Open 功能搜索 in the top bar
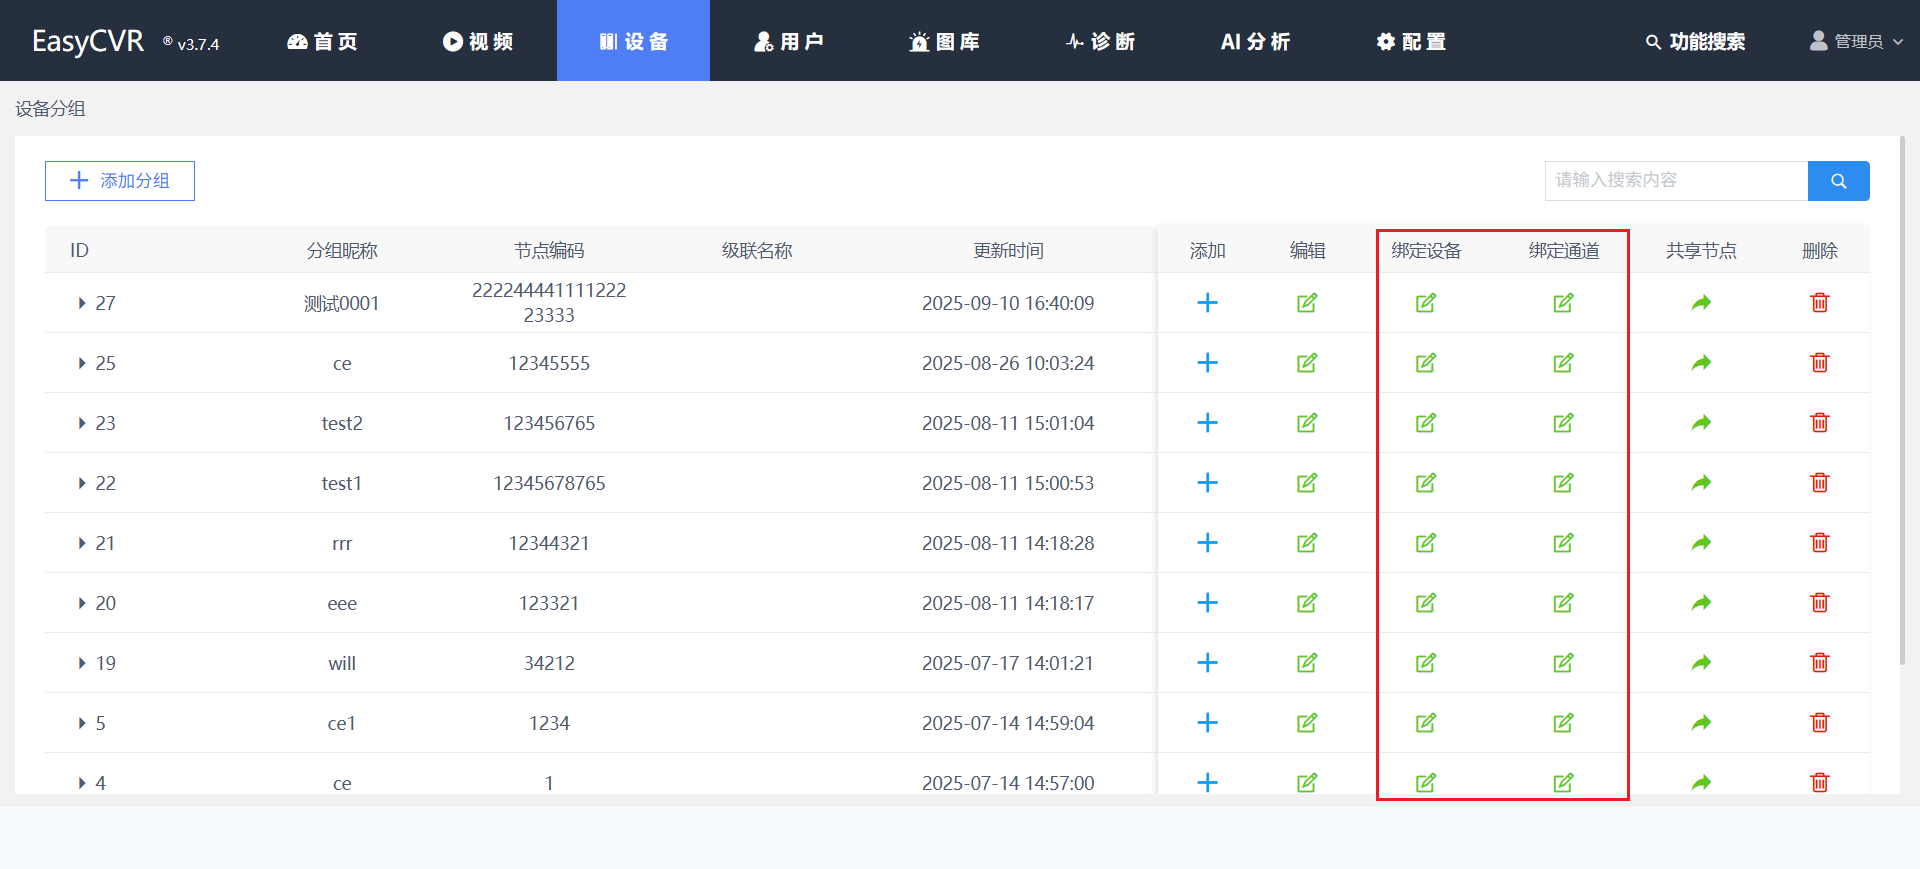1920x869 pixels. tap(1695, 41)
